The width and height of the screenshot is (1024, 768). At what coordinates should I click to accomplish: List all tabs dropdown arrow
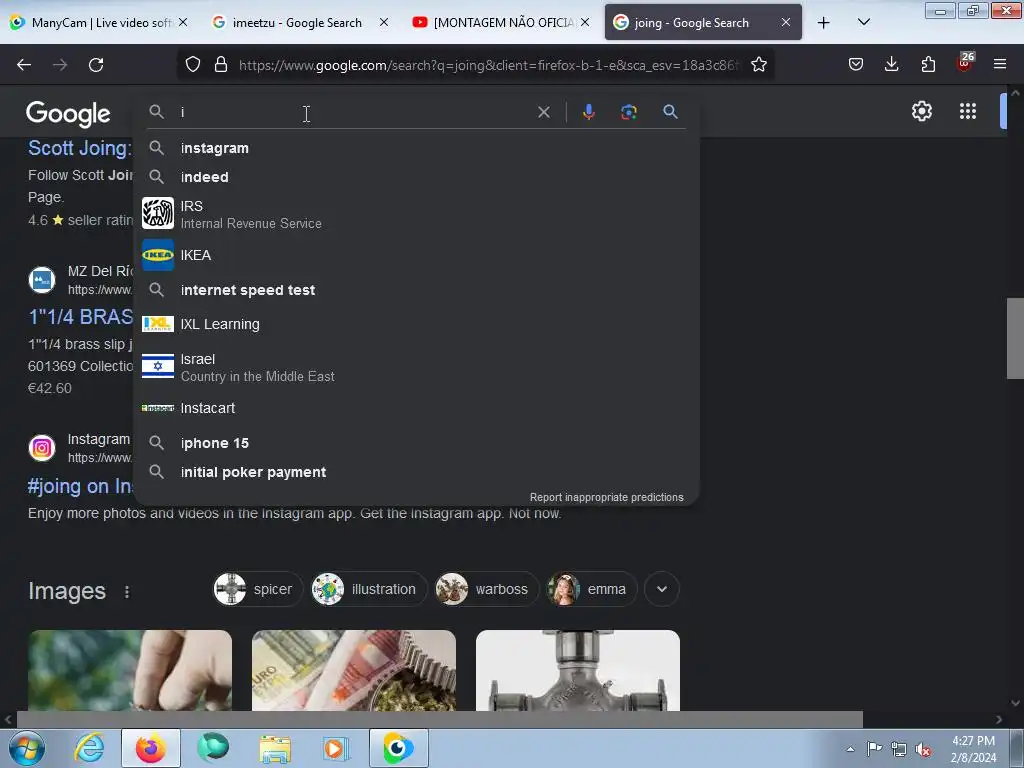pyautogui.click(x=863, y=22)
